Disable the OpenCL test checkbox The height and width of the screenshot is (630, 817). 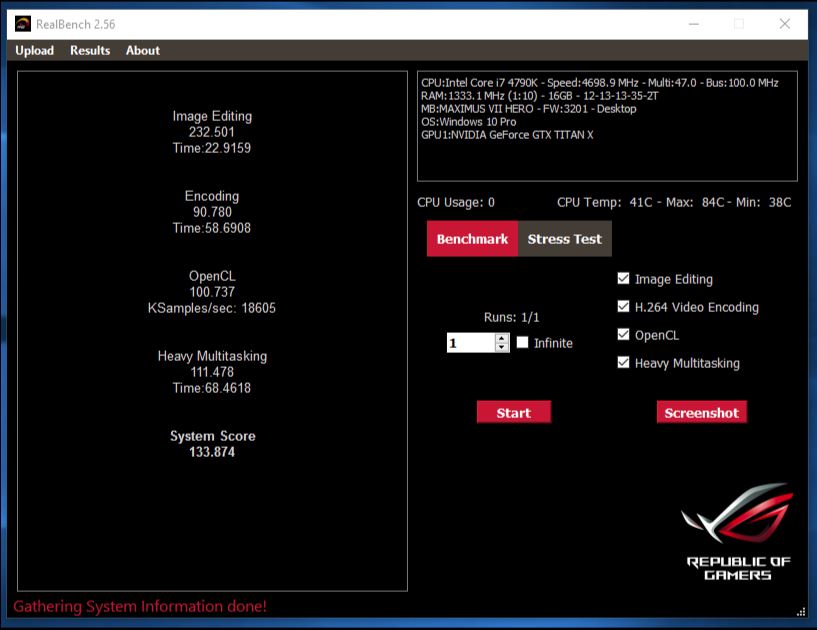click(623, 335)
